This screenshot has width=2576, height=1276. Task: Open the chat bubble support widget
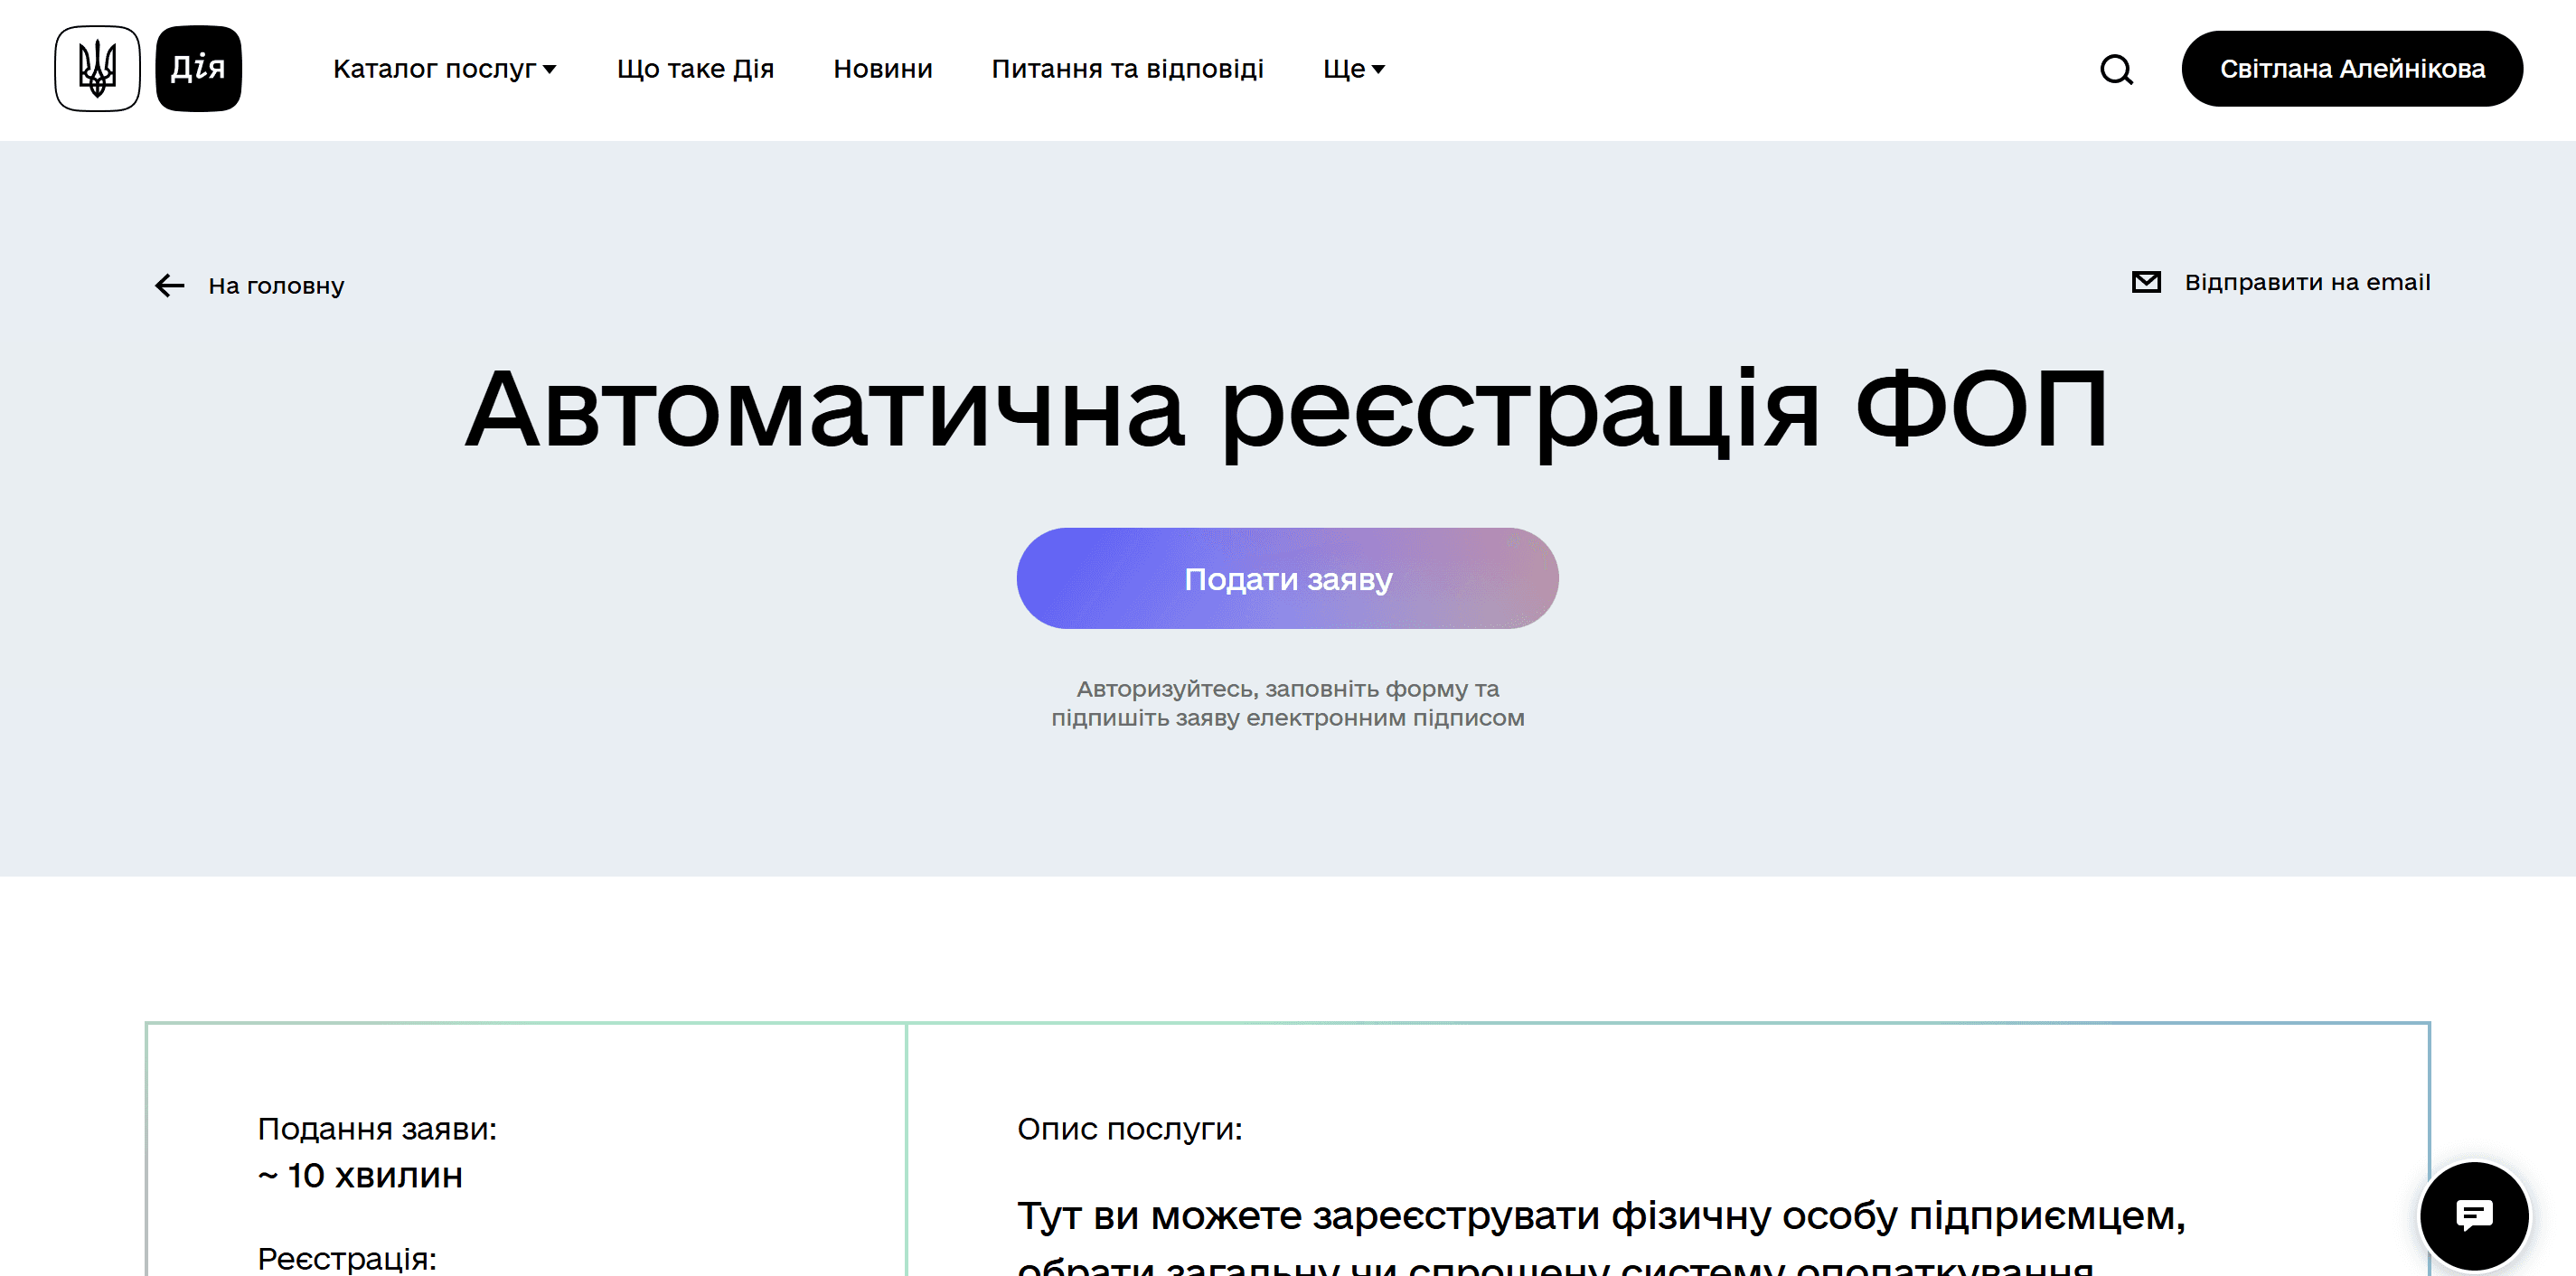click(2473, 1215)
